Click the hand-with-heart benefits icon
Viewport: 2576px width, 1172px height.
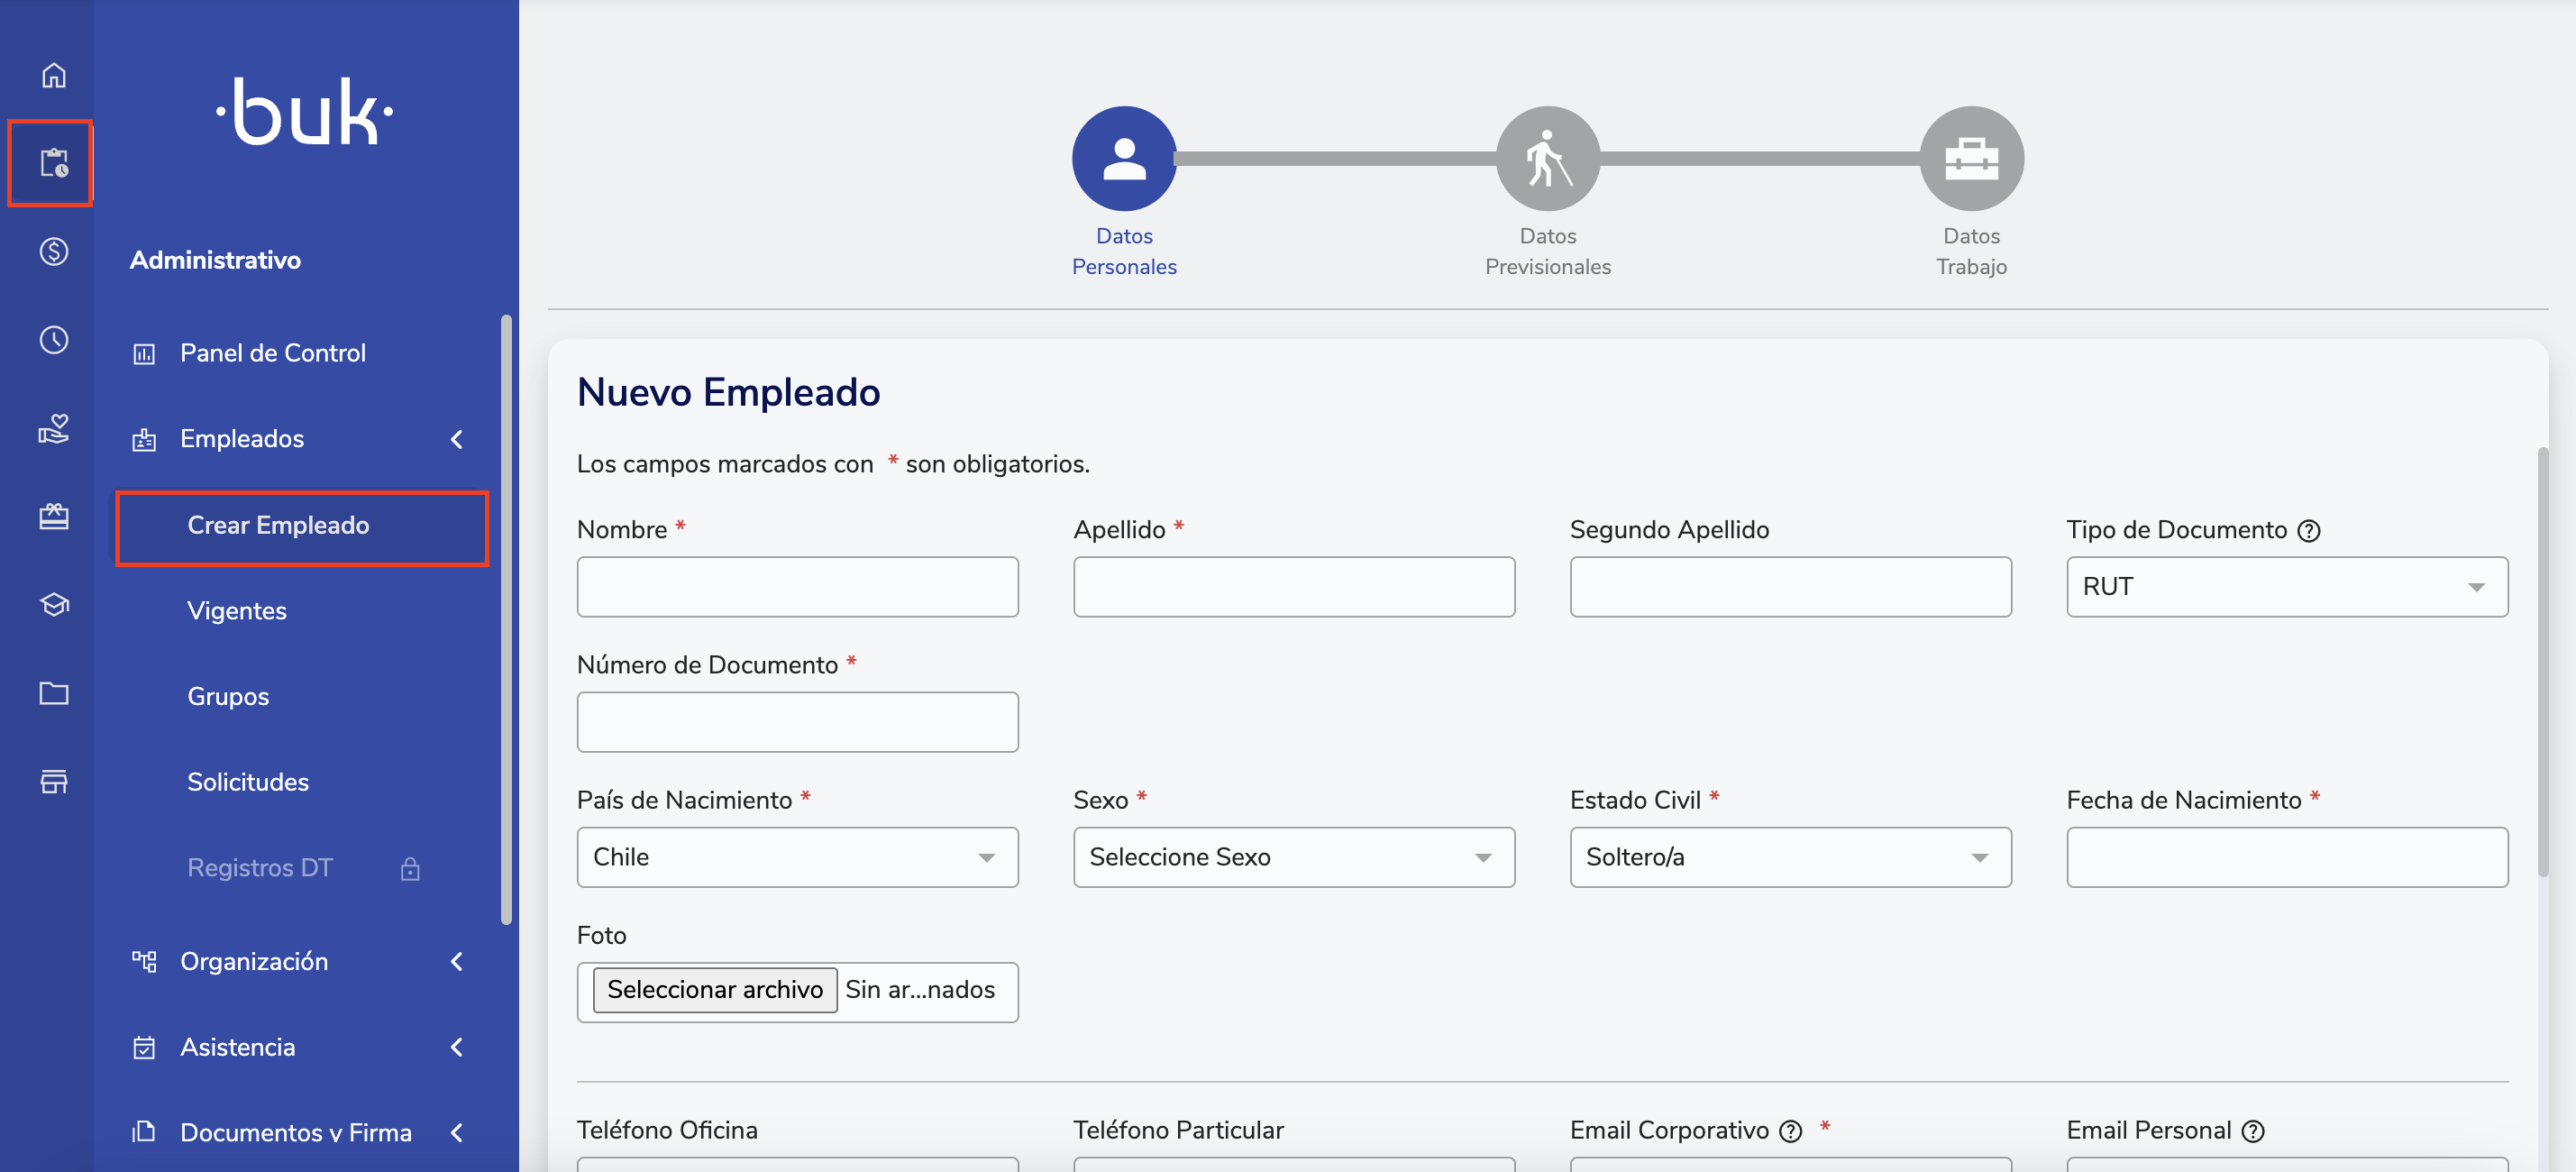pos(54,428)
